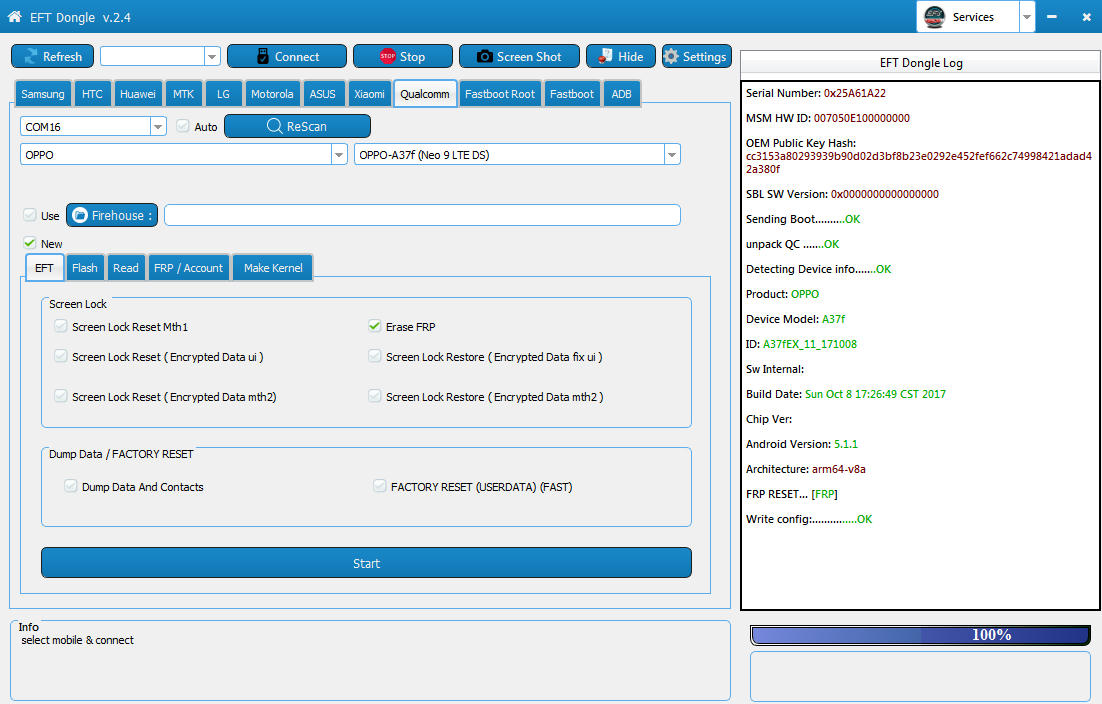The height and width of the screenshot is (704, 1102).
Task: Click the red Stop sign icon
Action: (387, 56)
